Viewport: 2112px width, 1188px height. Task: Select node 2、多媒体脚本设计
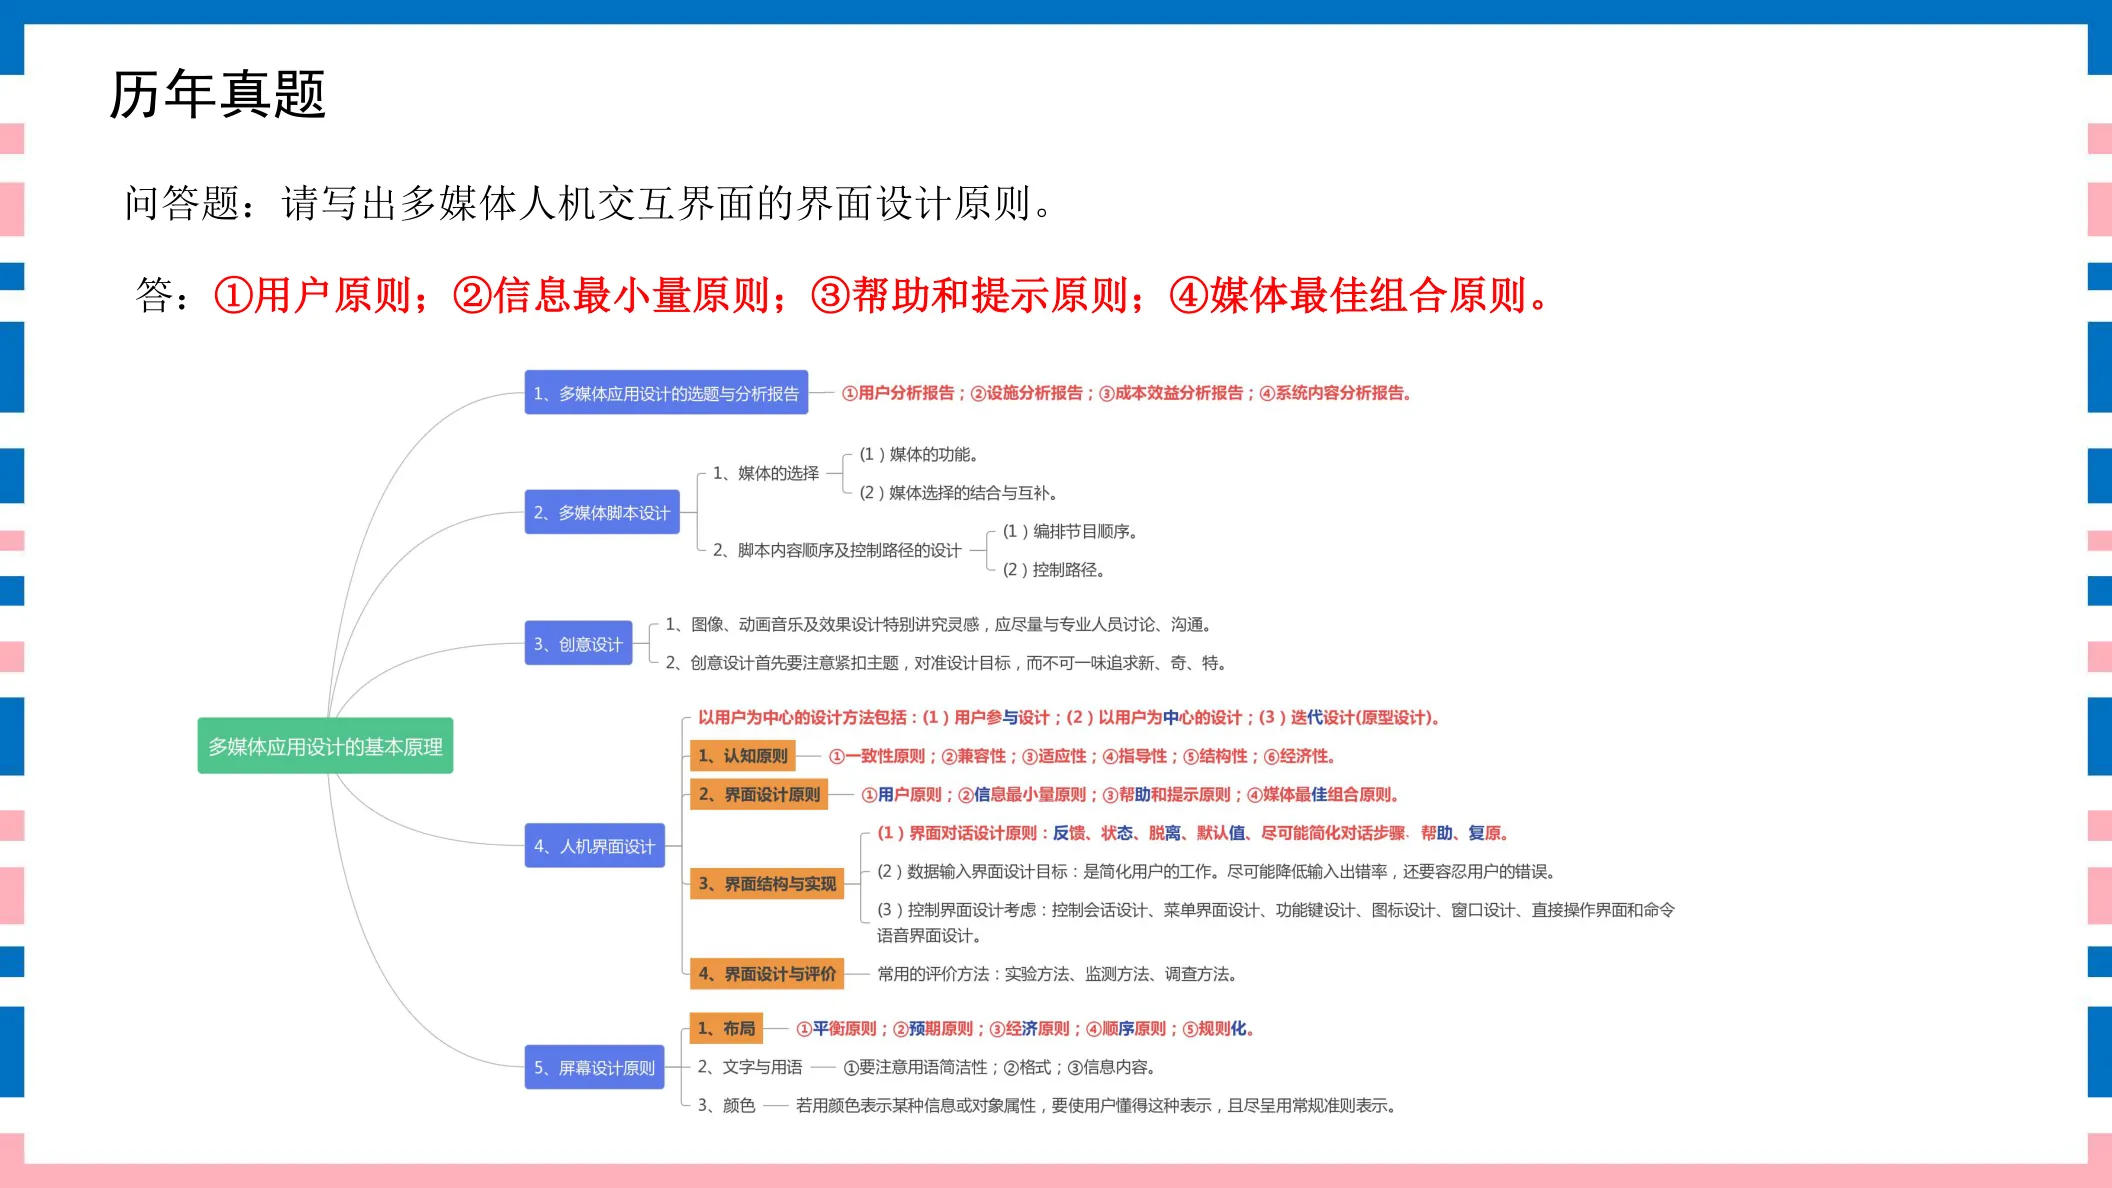pos(602,512)
